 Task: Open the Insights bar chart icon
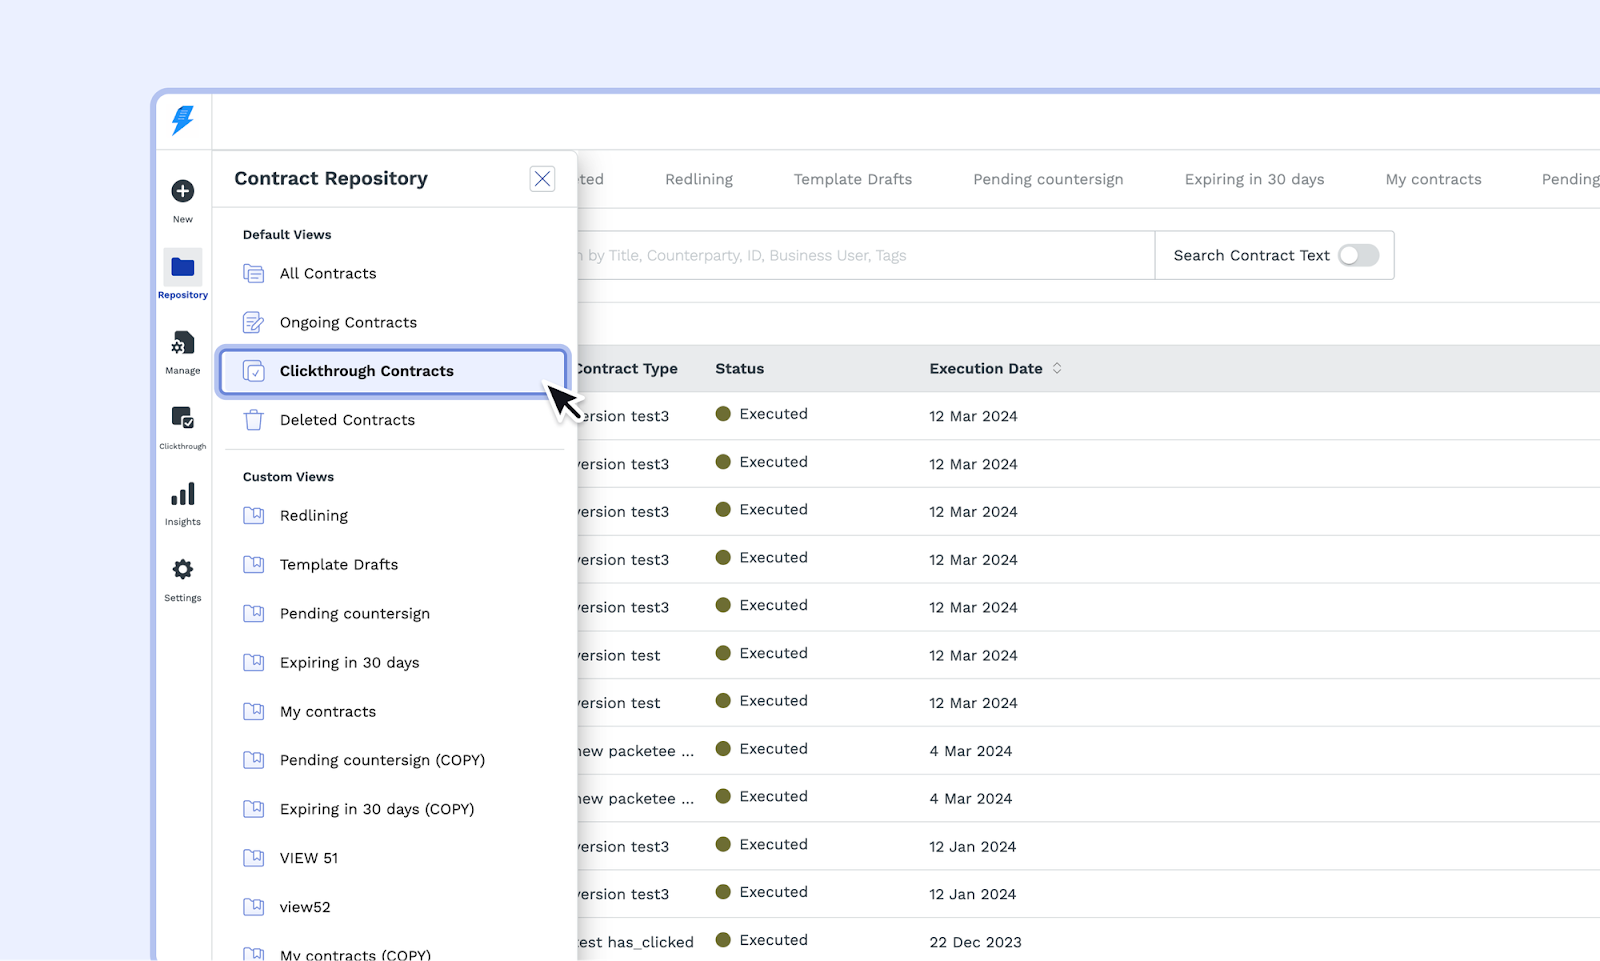(182, 494)
